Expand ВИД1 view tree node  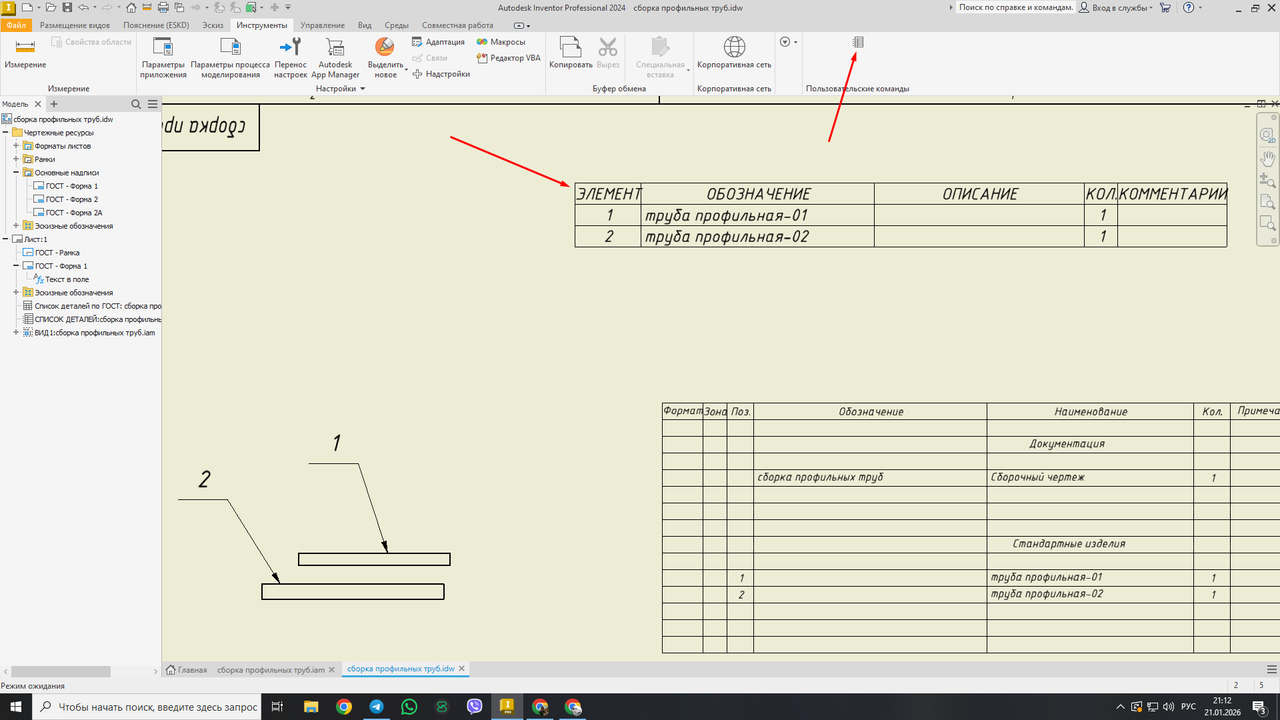pyautogui.click(x=16, y=332)
